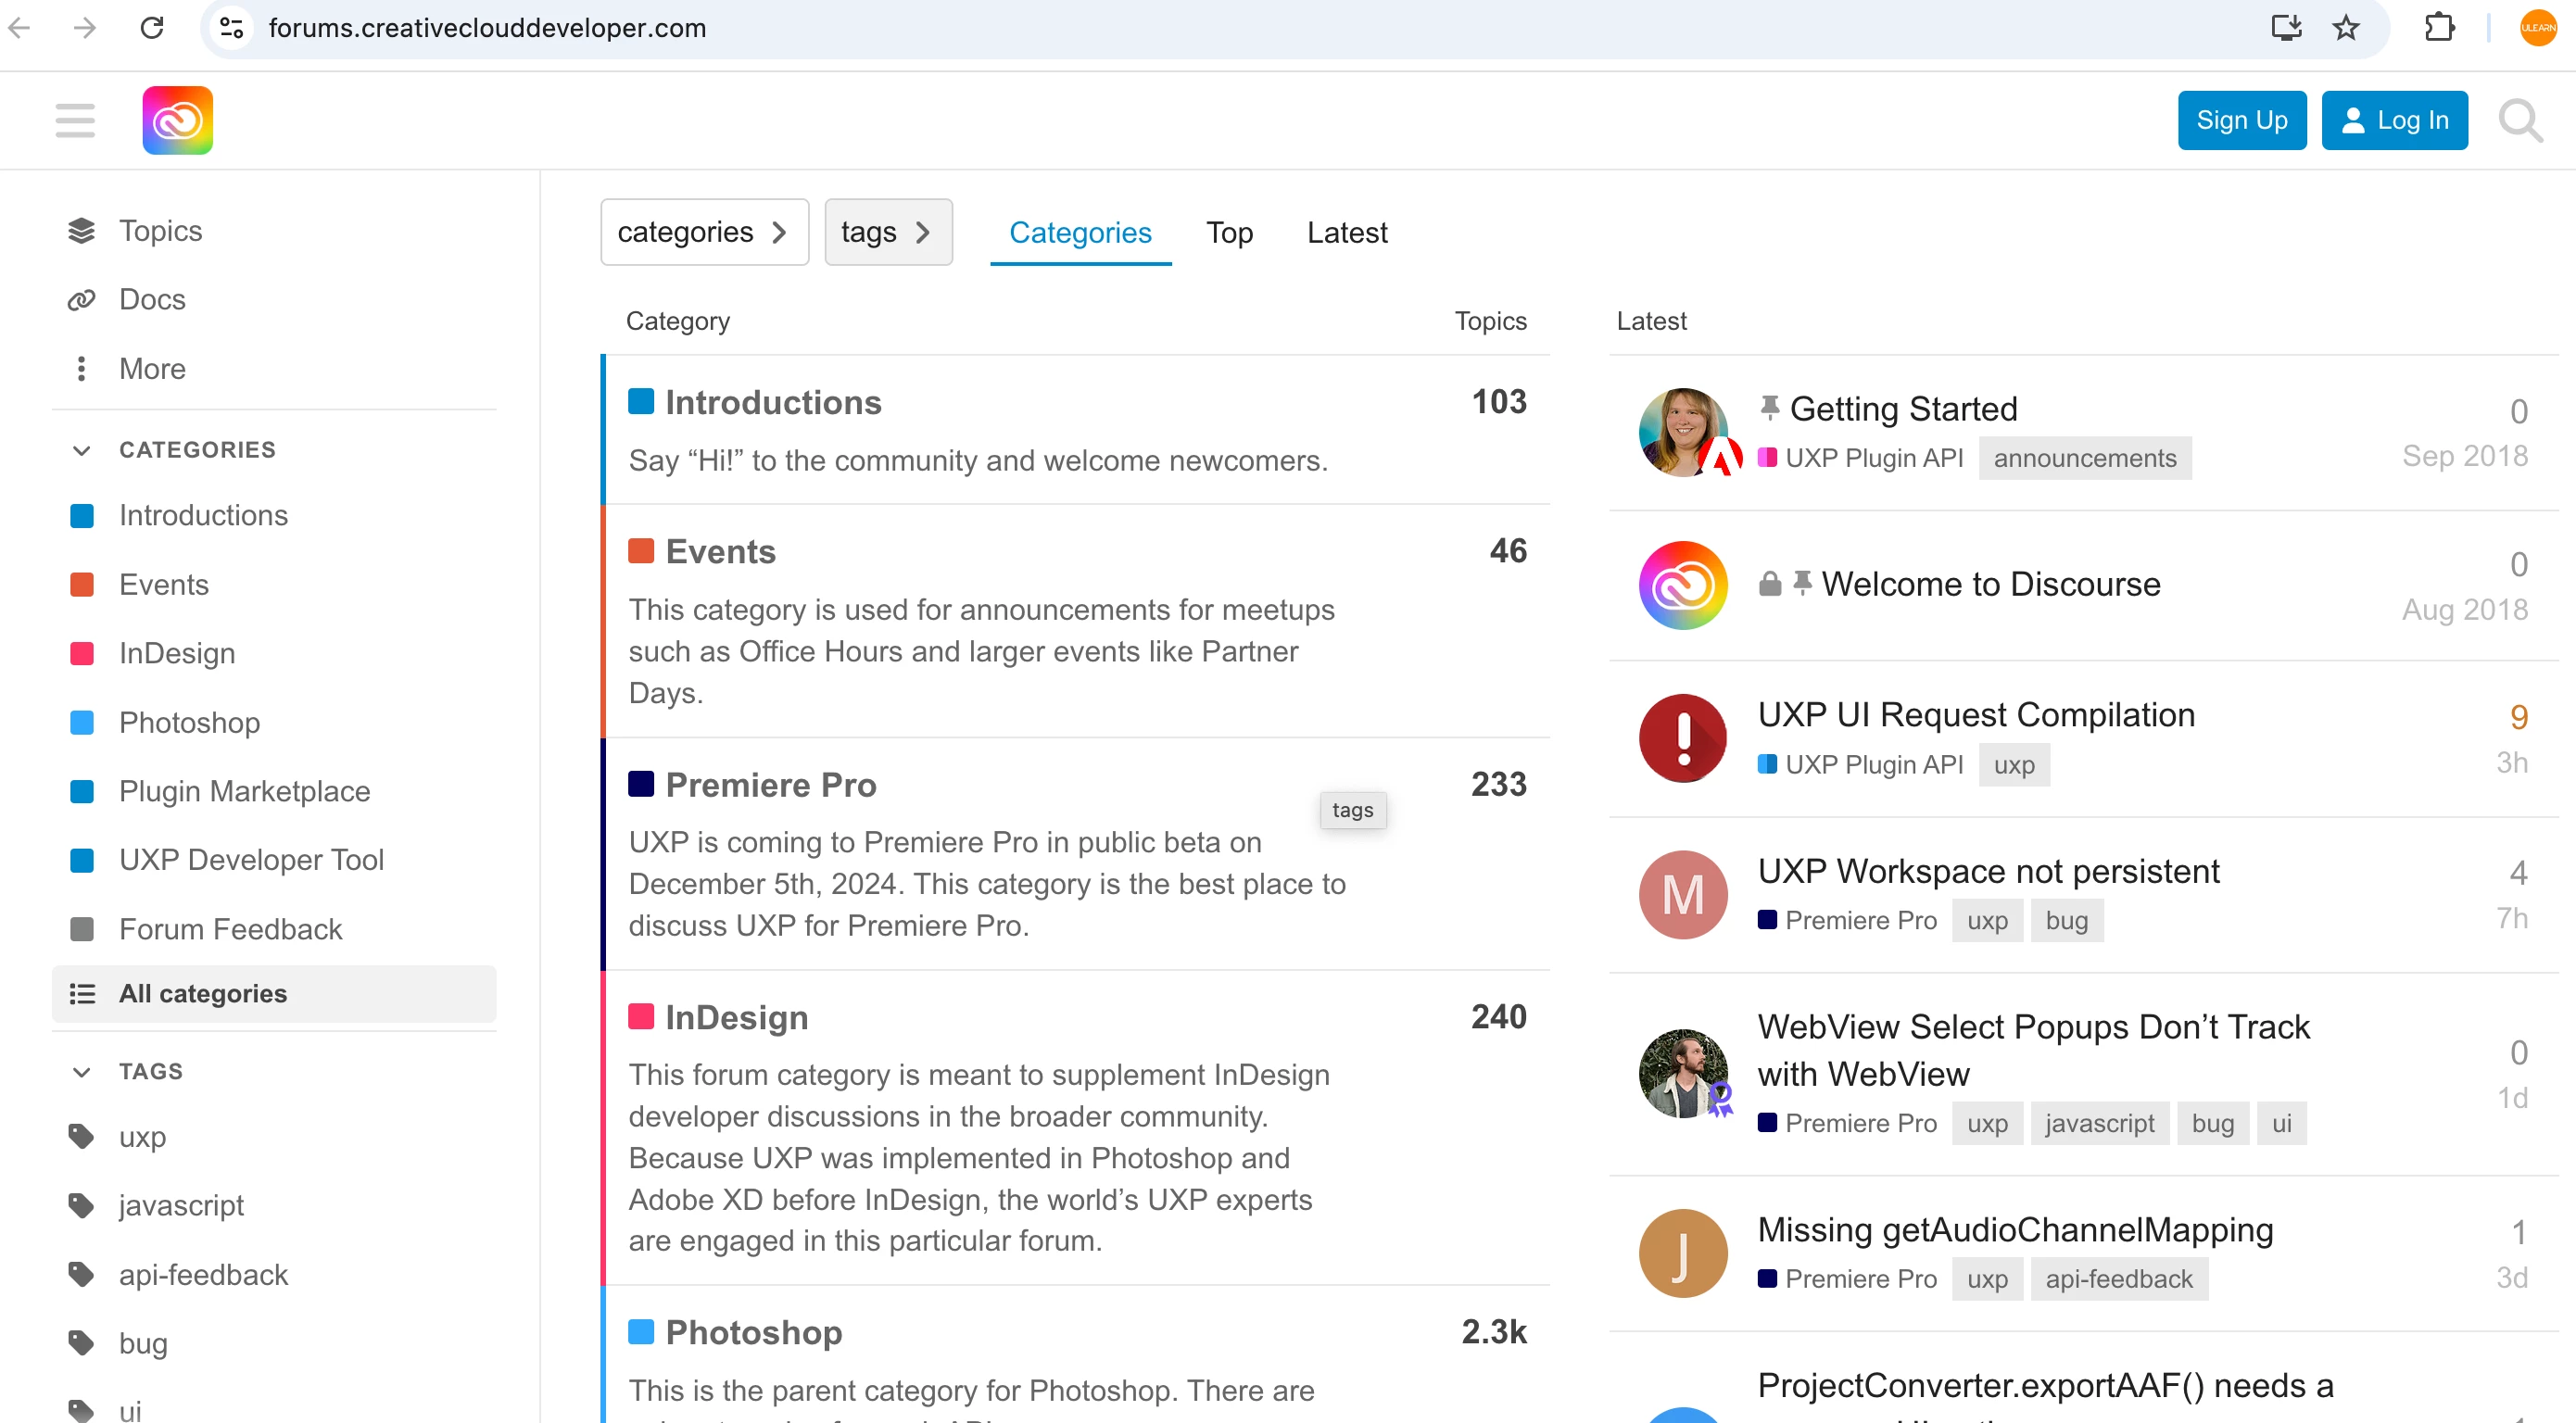Screen dimensions: 2576x1423
Task: Click the orange Events swatch in sidebar
Action: click(82, 585)
